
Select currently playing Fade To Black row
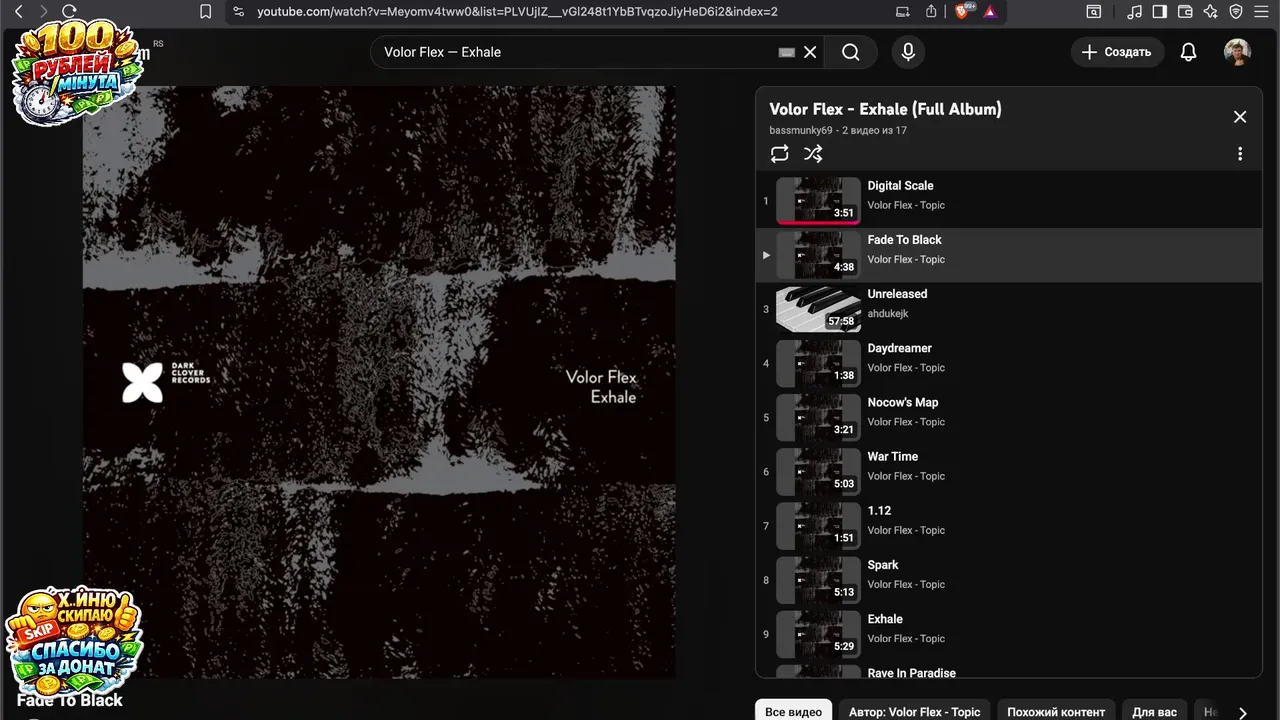(1008, 255)
